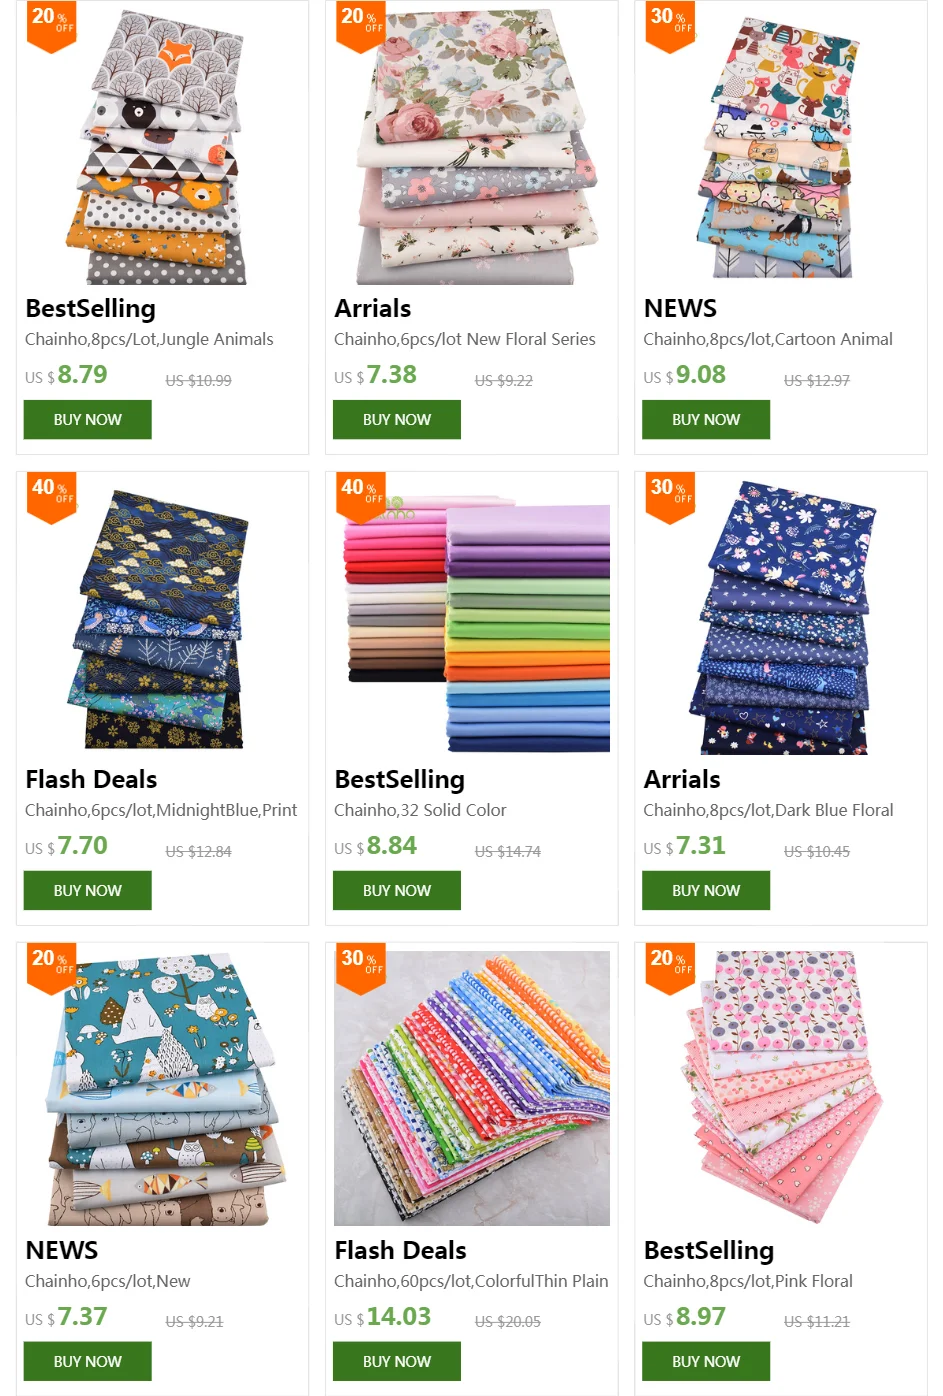Open the Chainho,8pcs/lot,Cartoon Animal link
Screen dimensions: 943x1396
768,339
